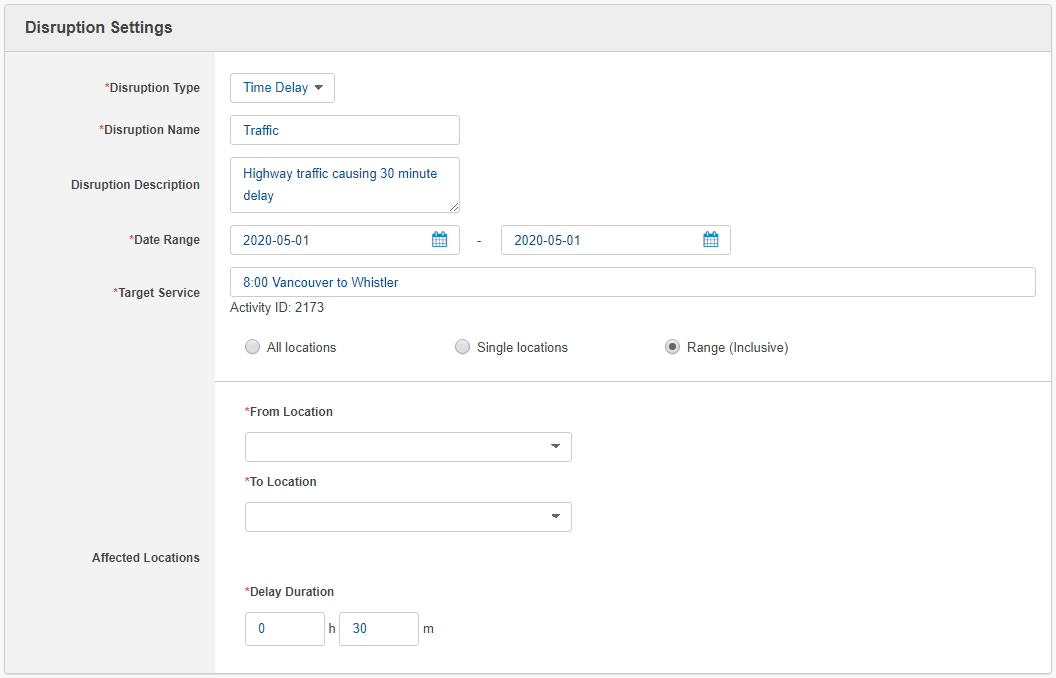The height and width of the screenshot is (678, 1056).
Task: Open the Disruption Type Time Delay dropdown
Action: [x=282, y=88]
